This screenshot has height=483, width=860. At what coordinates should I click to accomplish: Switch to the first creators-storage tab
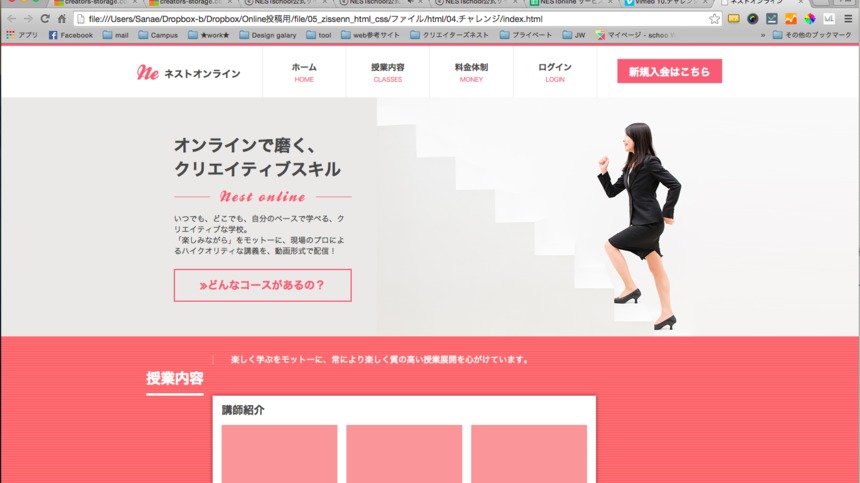pos(94,3)
